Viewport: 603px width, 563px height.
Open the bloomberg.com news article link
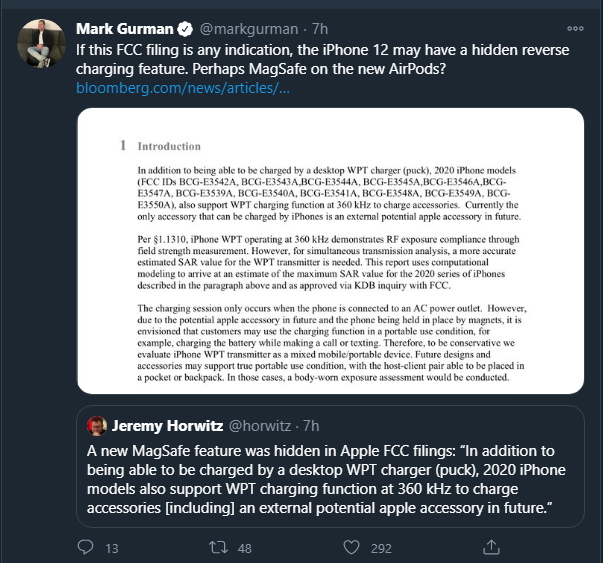183,88
